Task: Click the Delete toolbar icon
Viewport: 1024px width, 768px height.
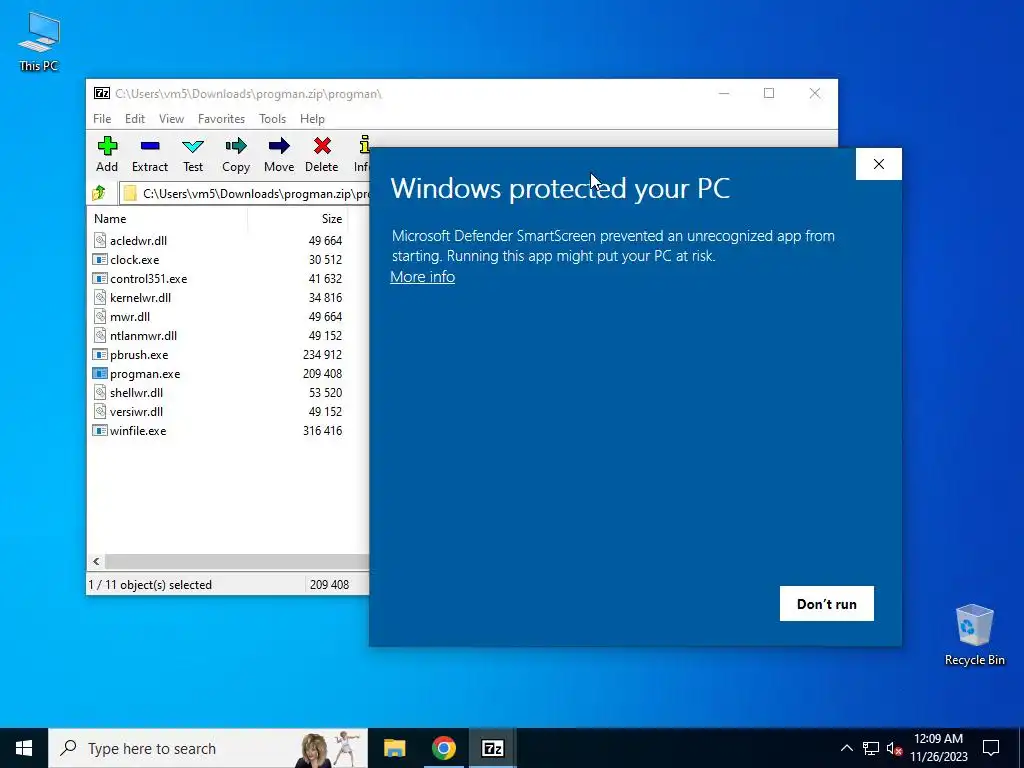Action: [x=322, y=146]
